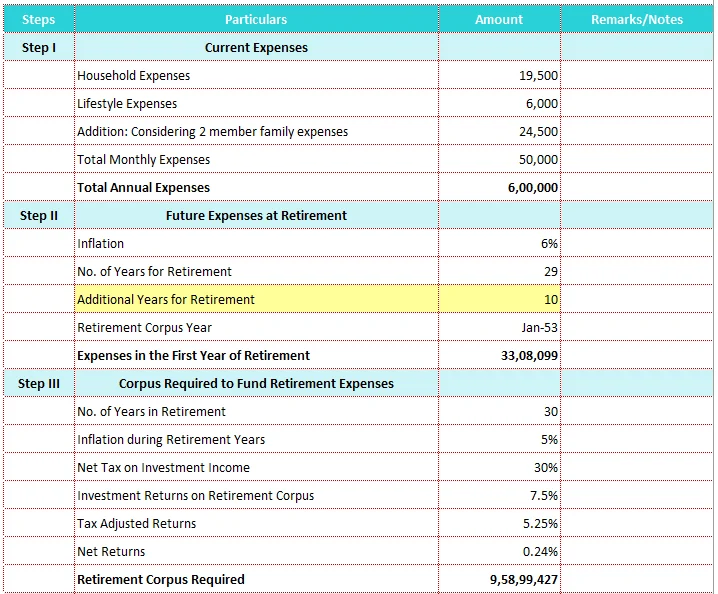718x594 pixels.
Task: Select the Step III label cell
Action: pos(38,383)
